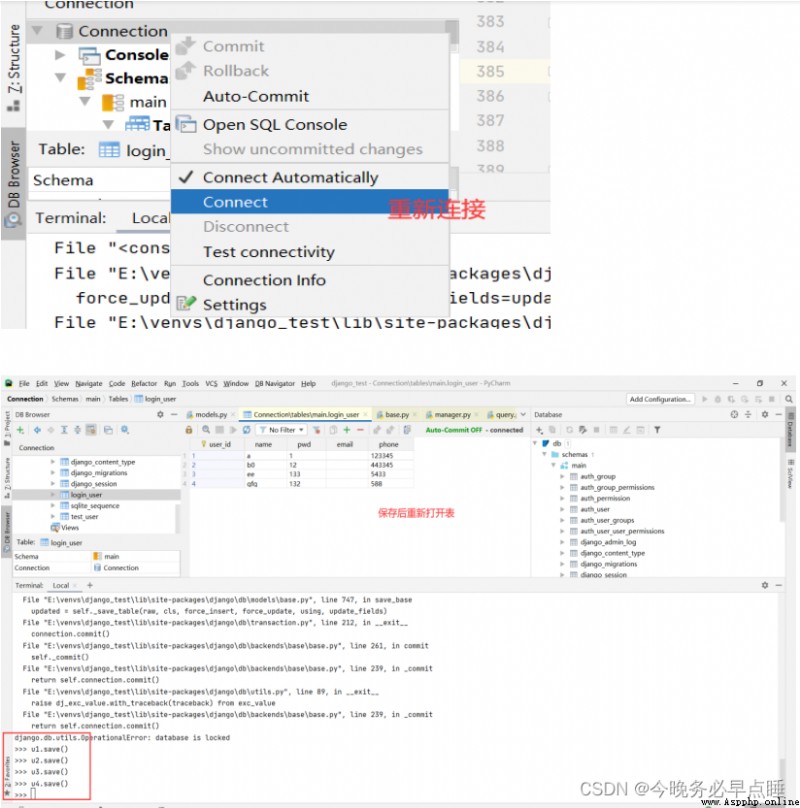Collapse the db node in Database panel
800x808 pixels.
[535, 443]
